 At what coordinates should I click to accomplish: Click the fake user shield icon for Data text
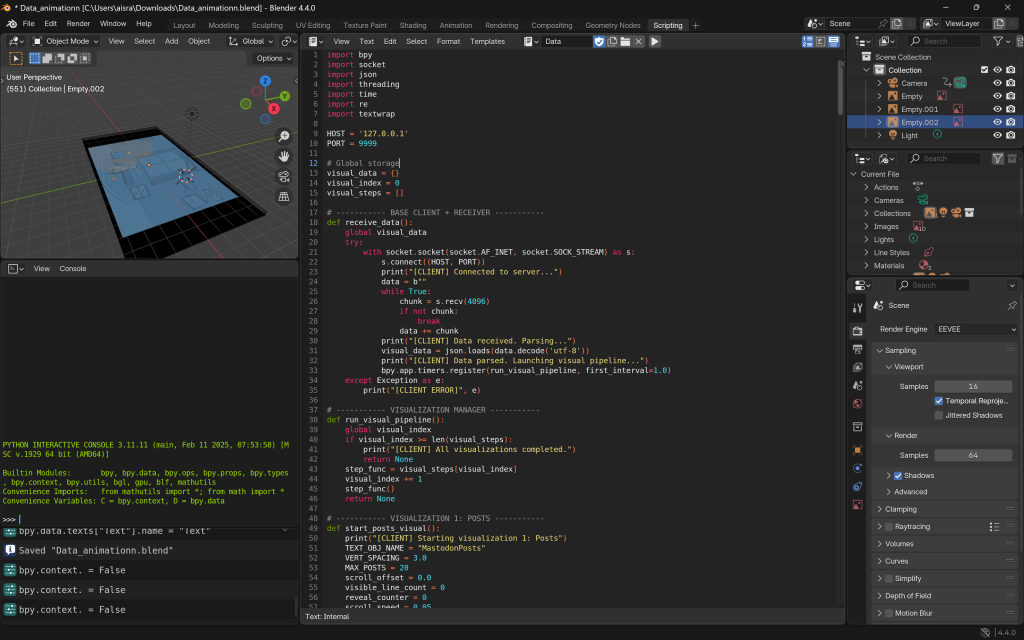coord(599,41)
